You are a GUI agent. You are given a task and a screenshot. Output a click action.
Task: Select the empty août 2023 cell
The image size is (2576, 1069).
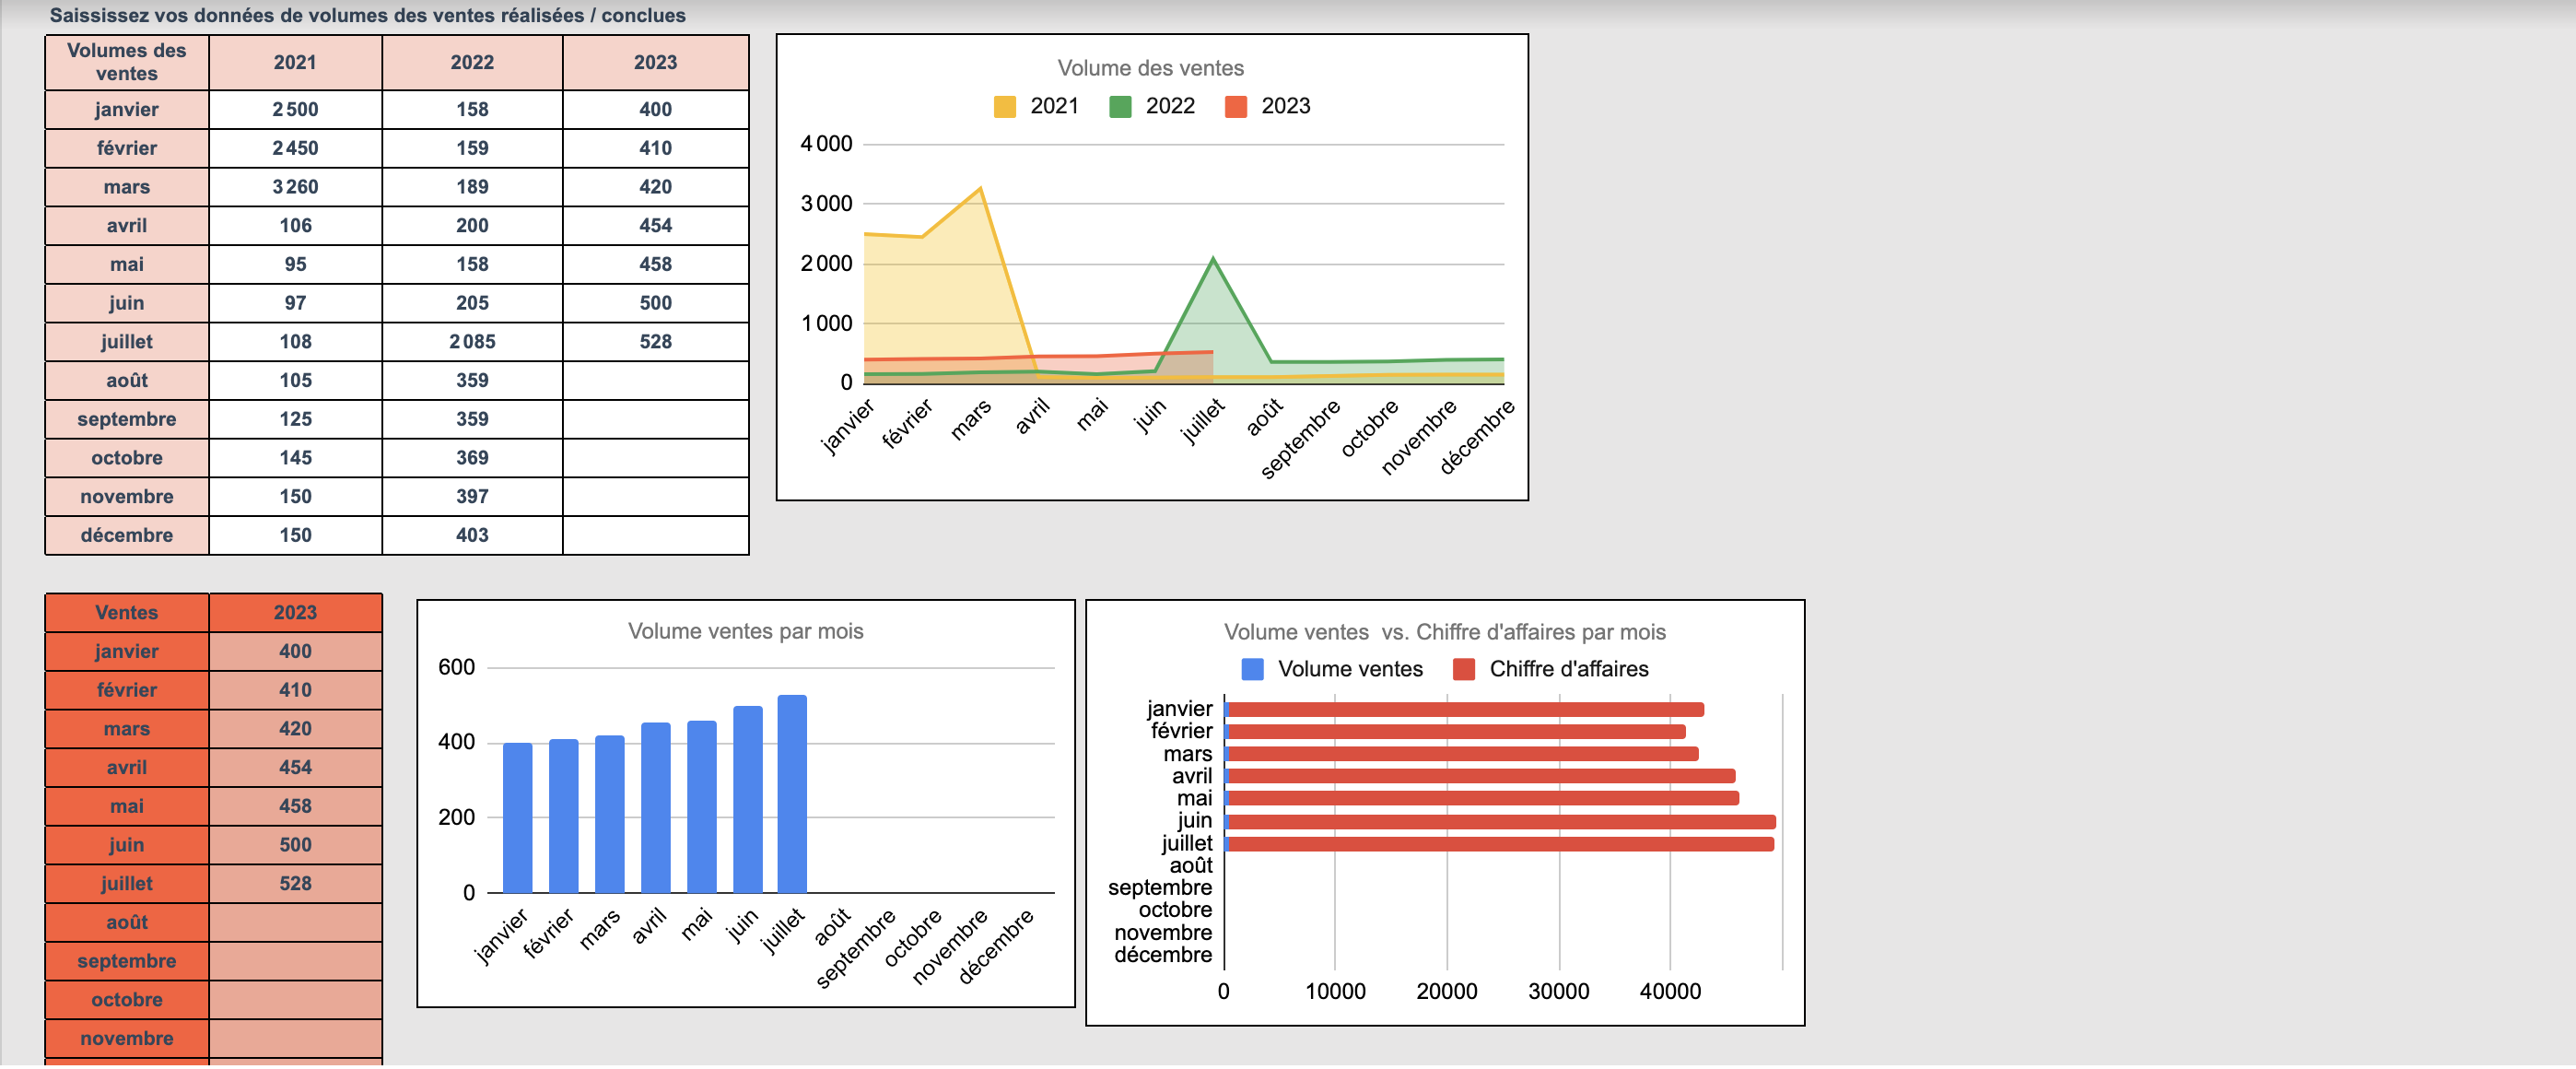coord(655,380)
